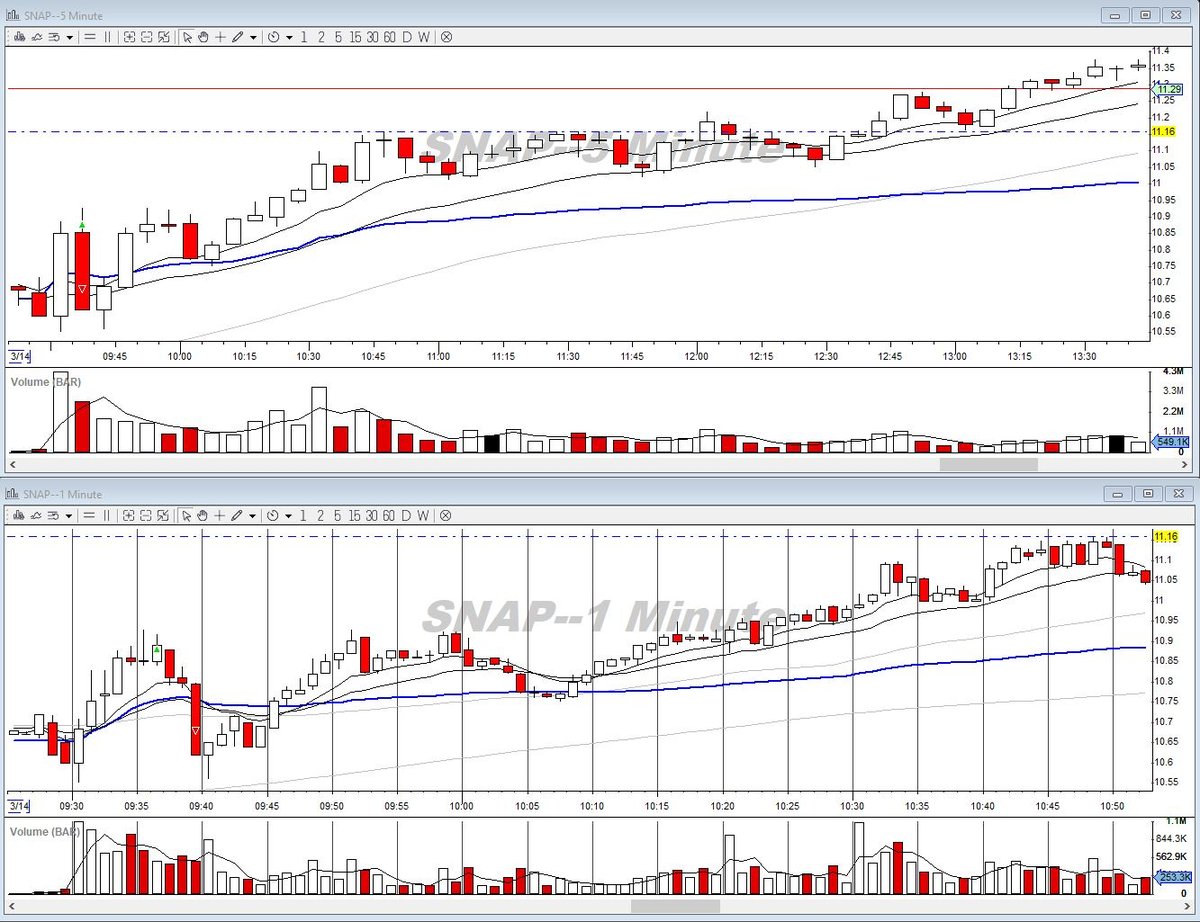Click SNAP--5 Minute window title icon
This screenshot has height=922, width=1200.
[x=13, y=15]
